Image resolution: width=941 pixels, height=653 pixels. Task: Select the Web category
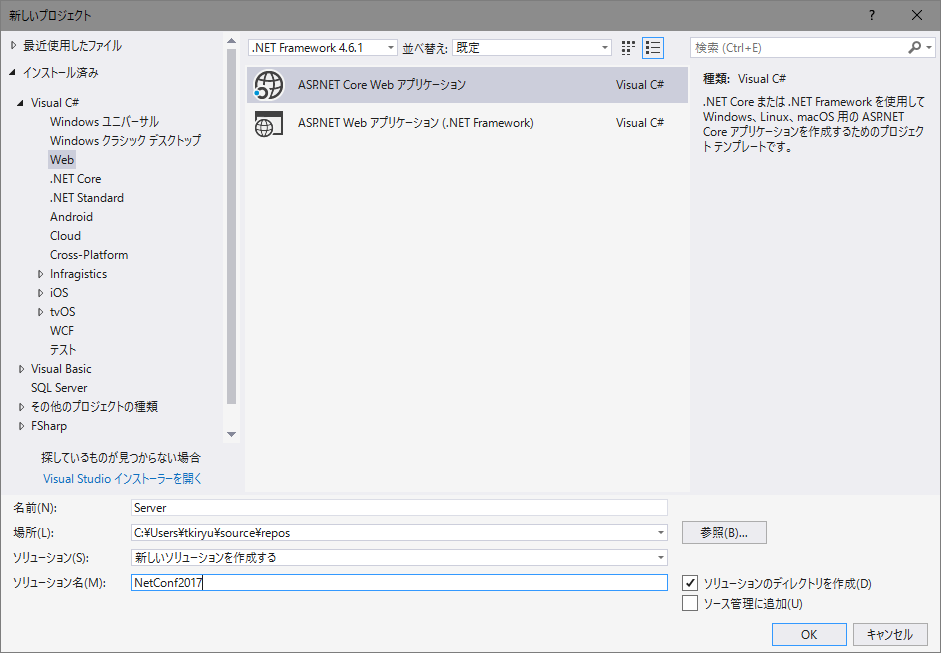pos(62,160)
